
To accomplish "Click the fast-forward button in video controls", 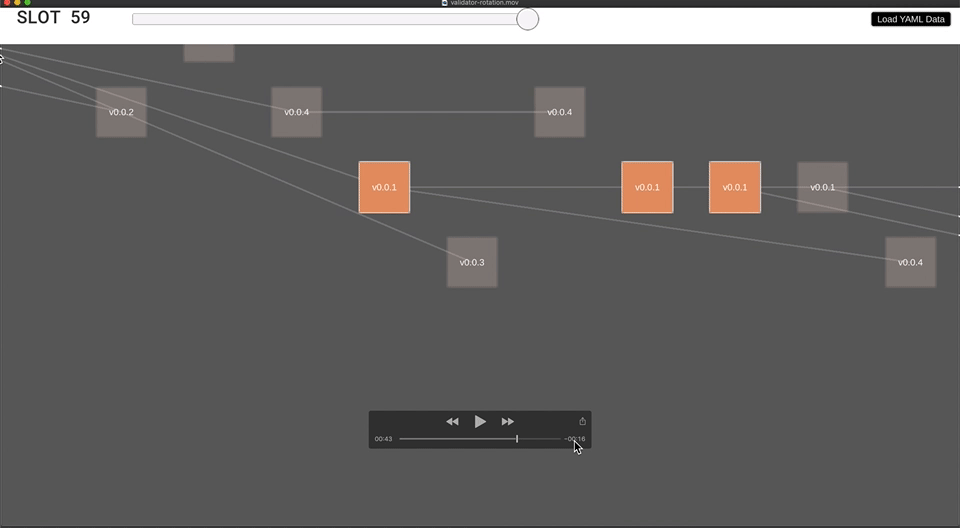I will click(x=508, y=421).
